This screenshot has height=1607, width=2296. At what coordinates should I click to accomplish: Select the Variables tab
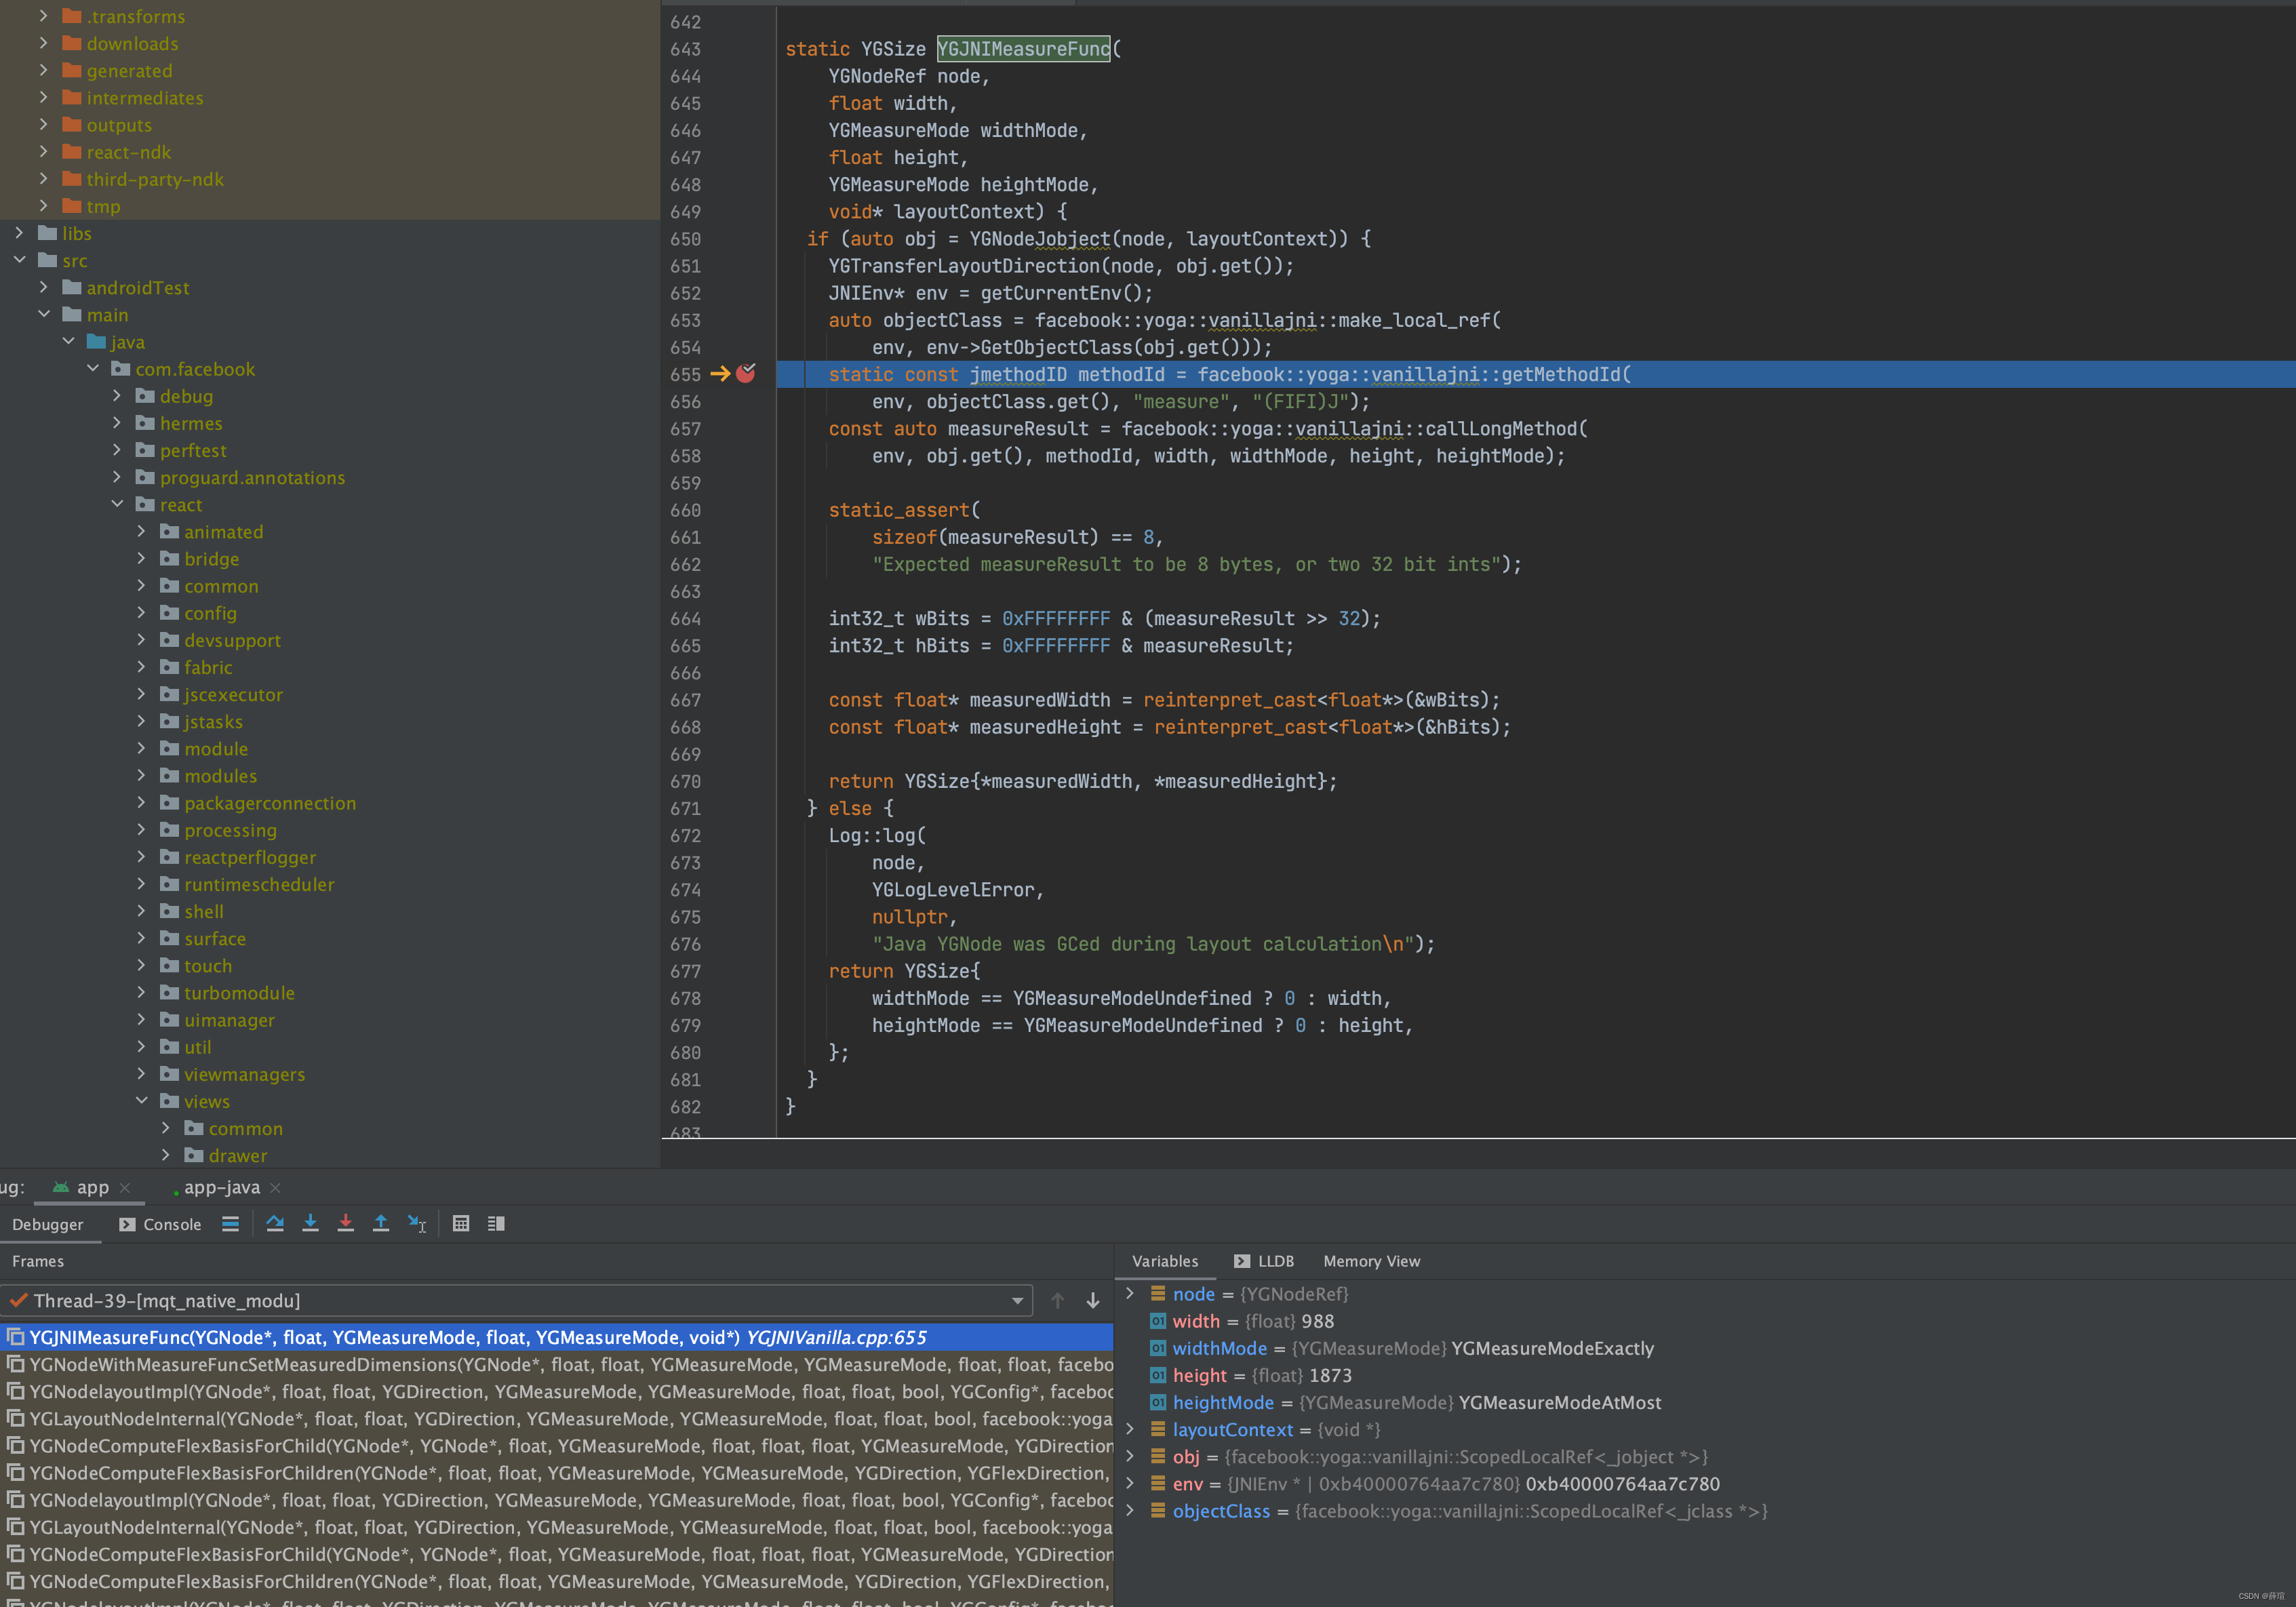point(1165,1262)
